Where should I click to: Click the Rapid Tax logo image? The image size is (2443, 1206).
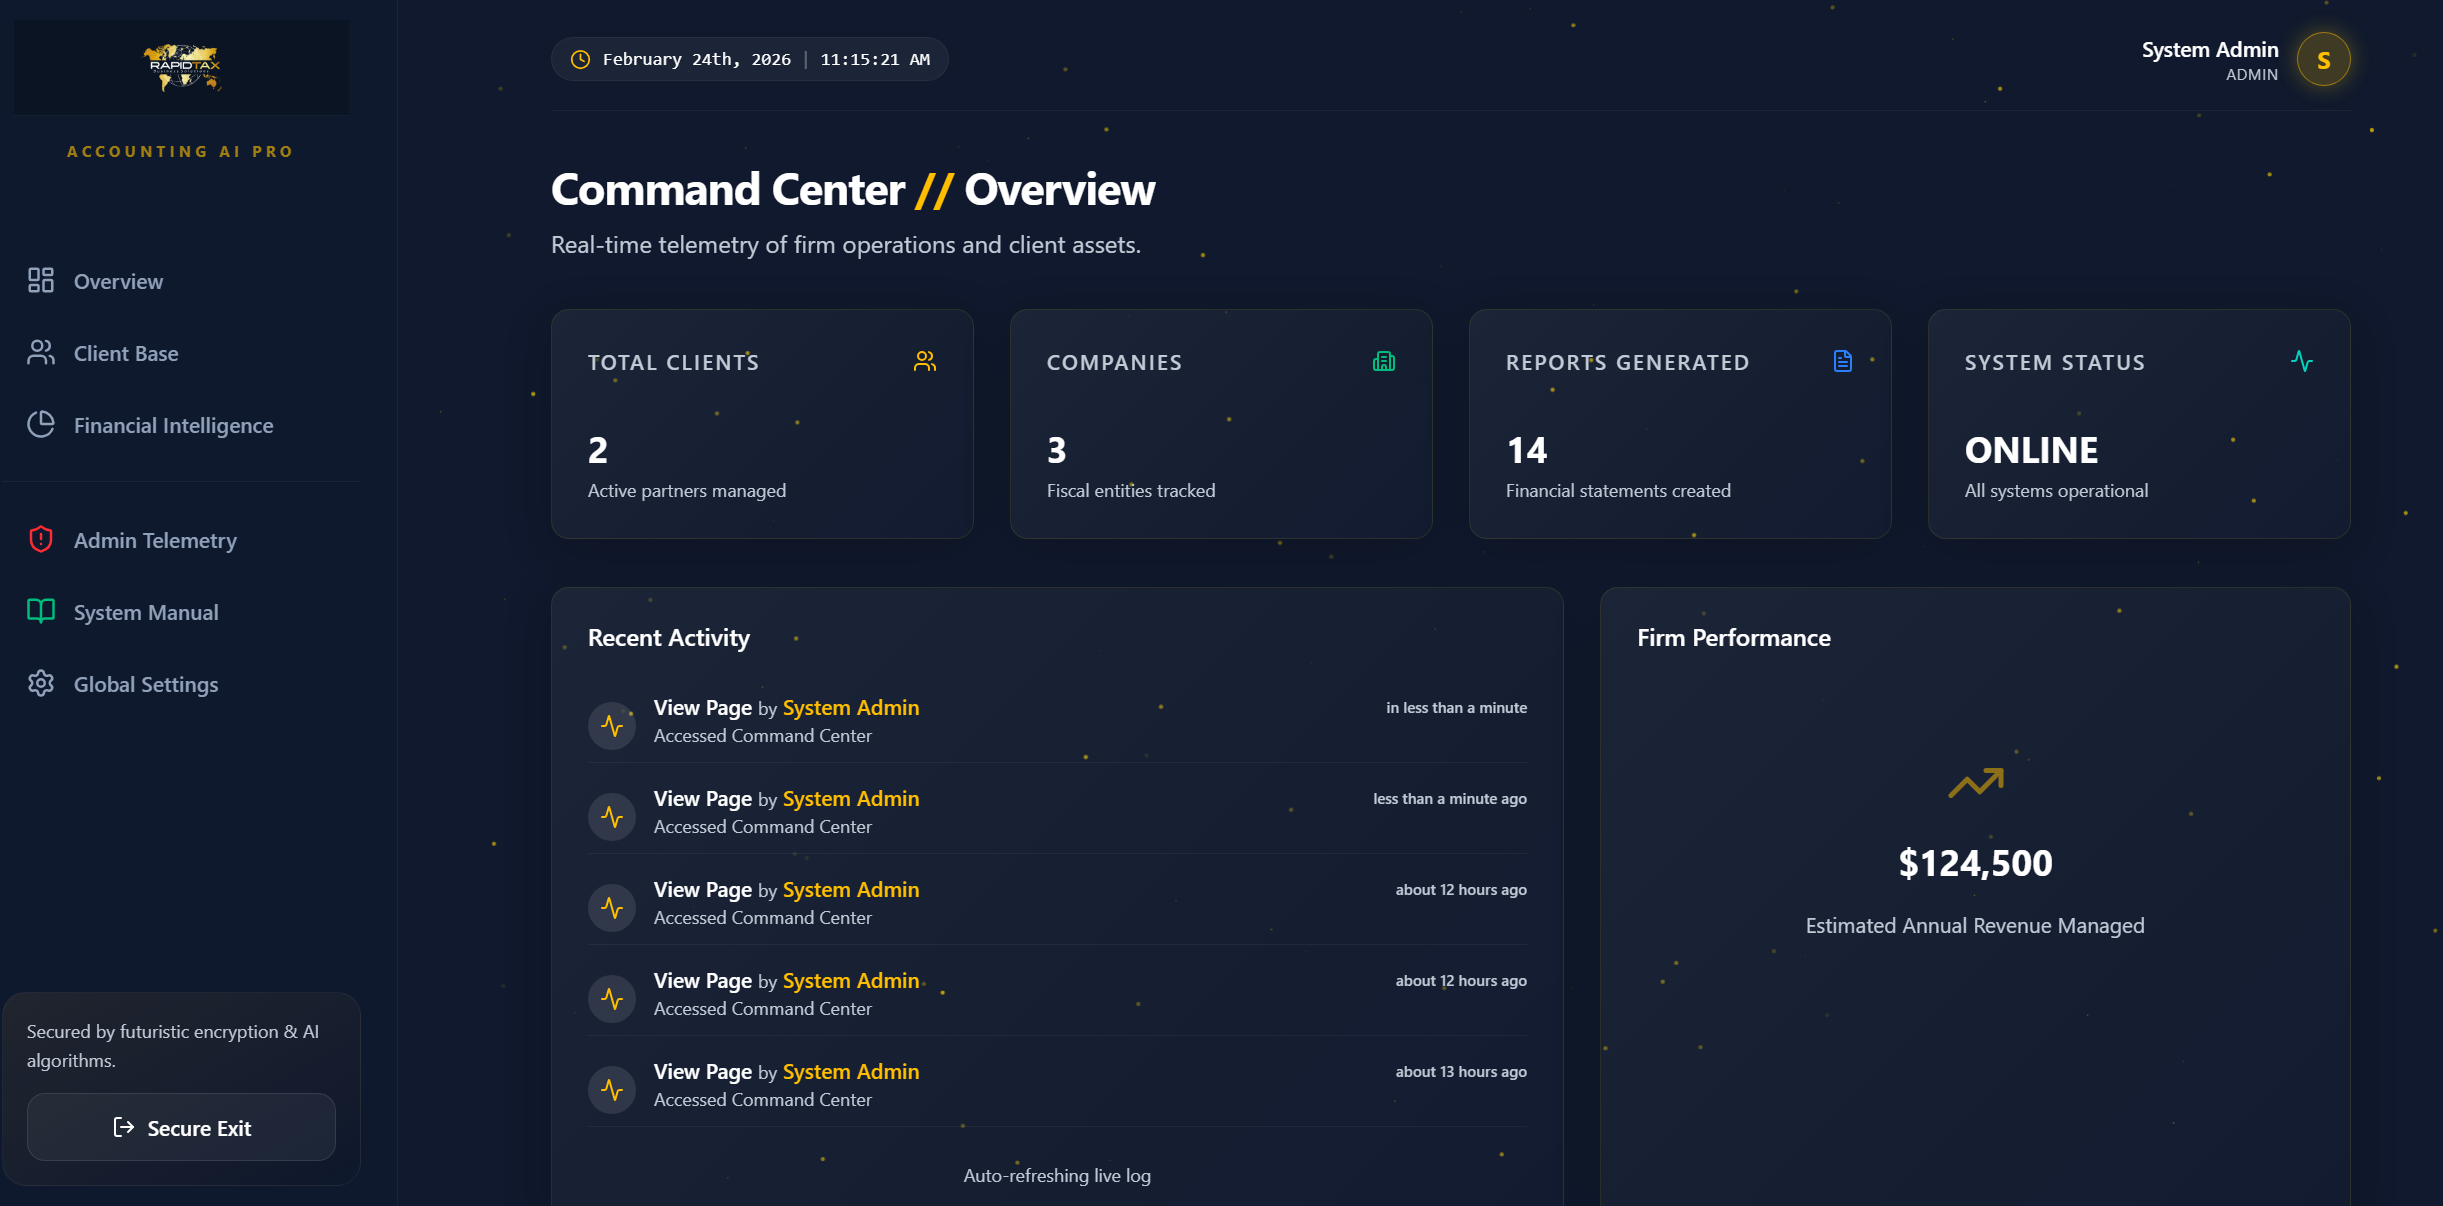182,67
